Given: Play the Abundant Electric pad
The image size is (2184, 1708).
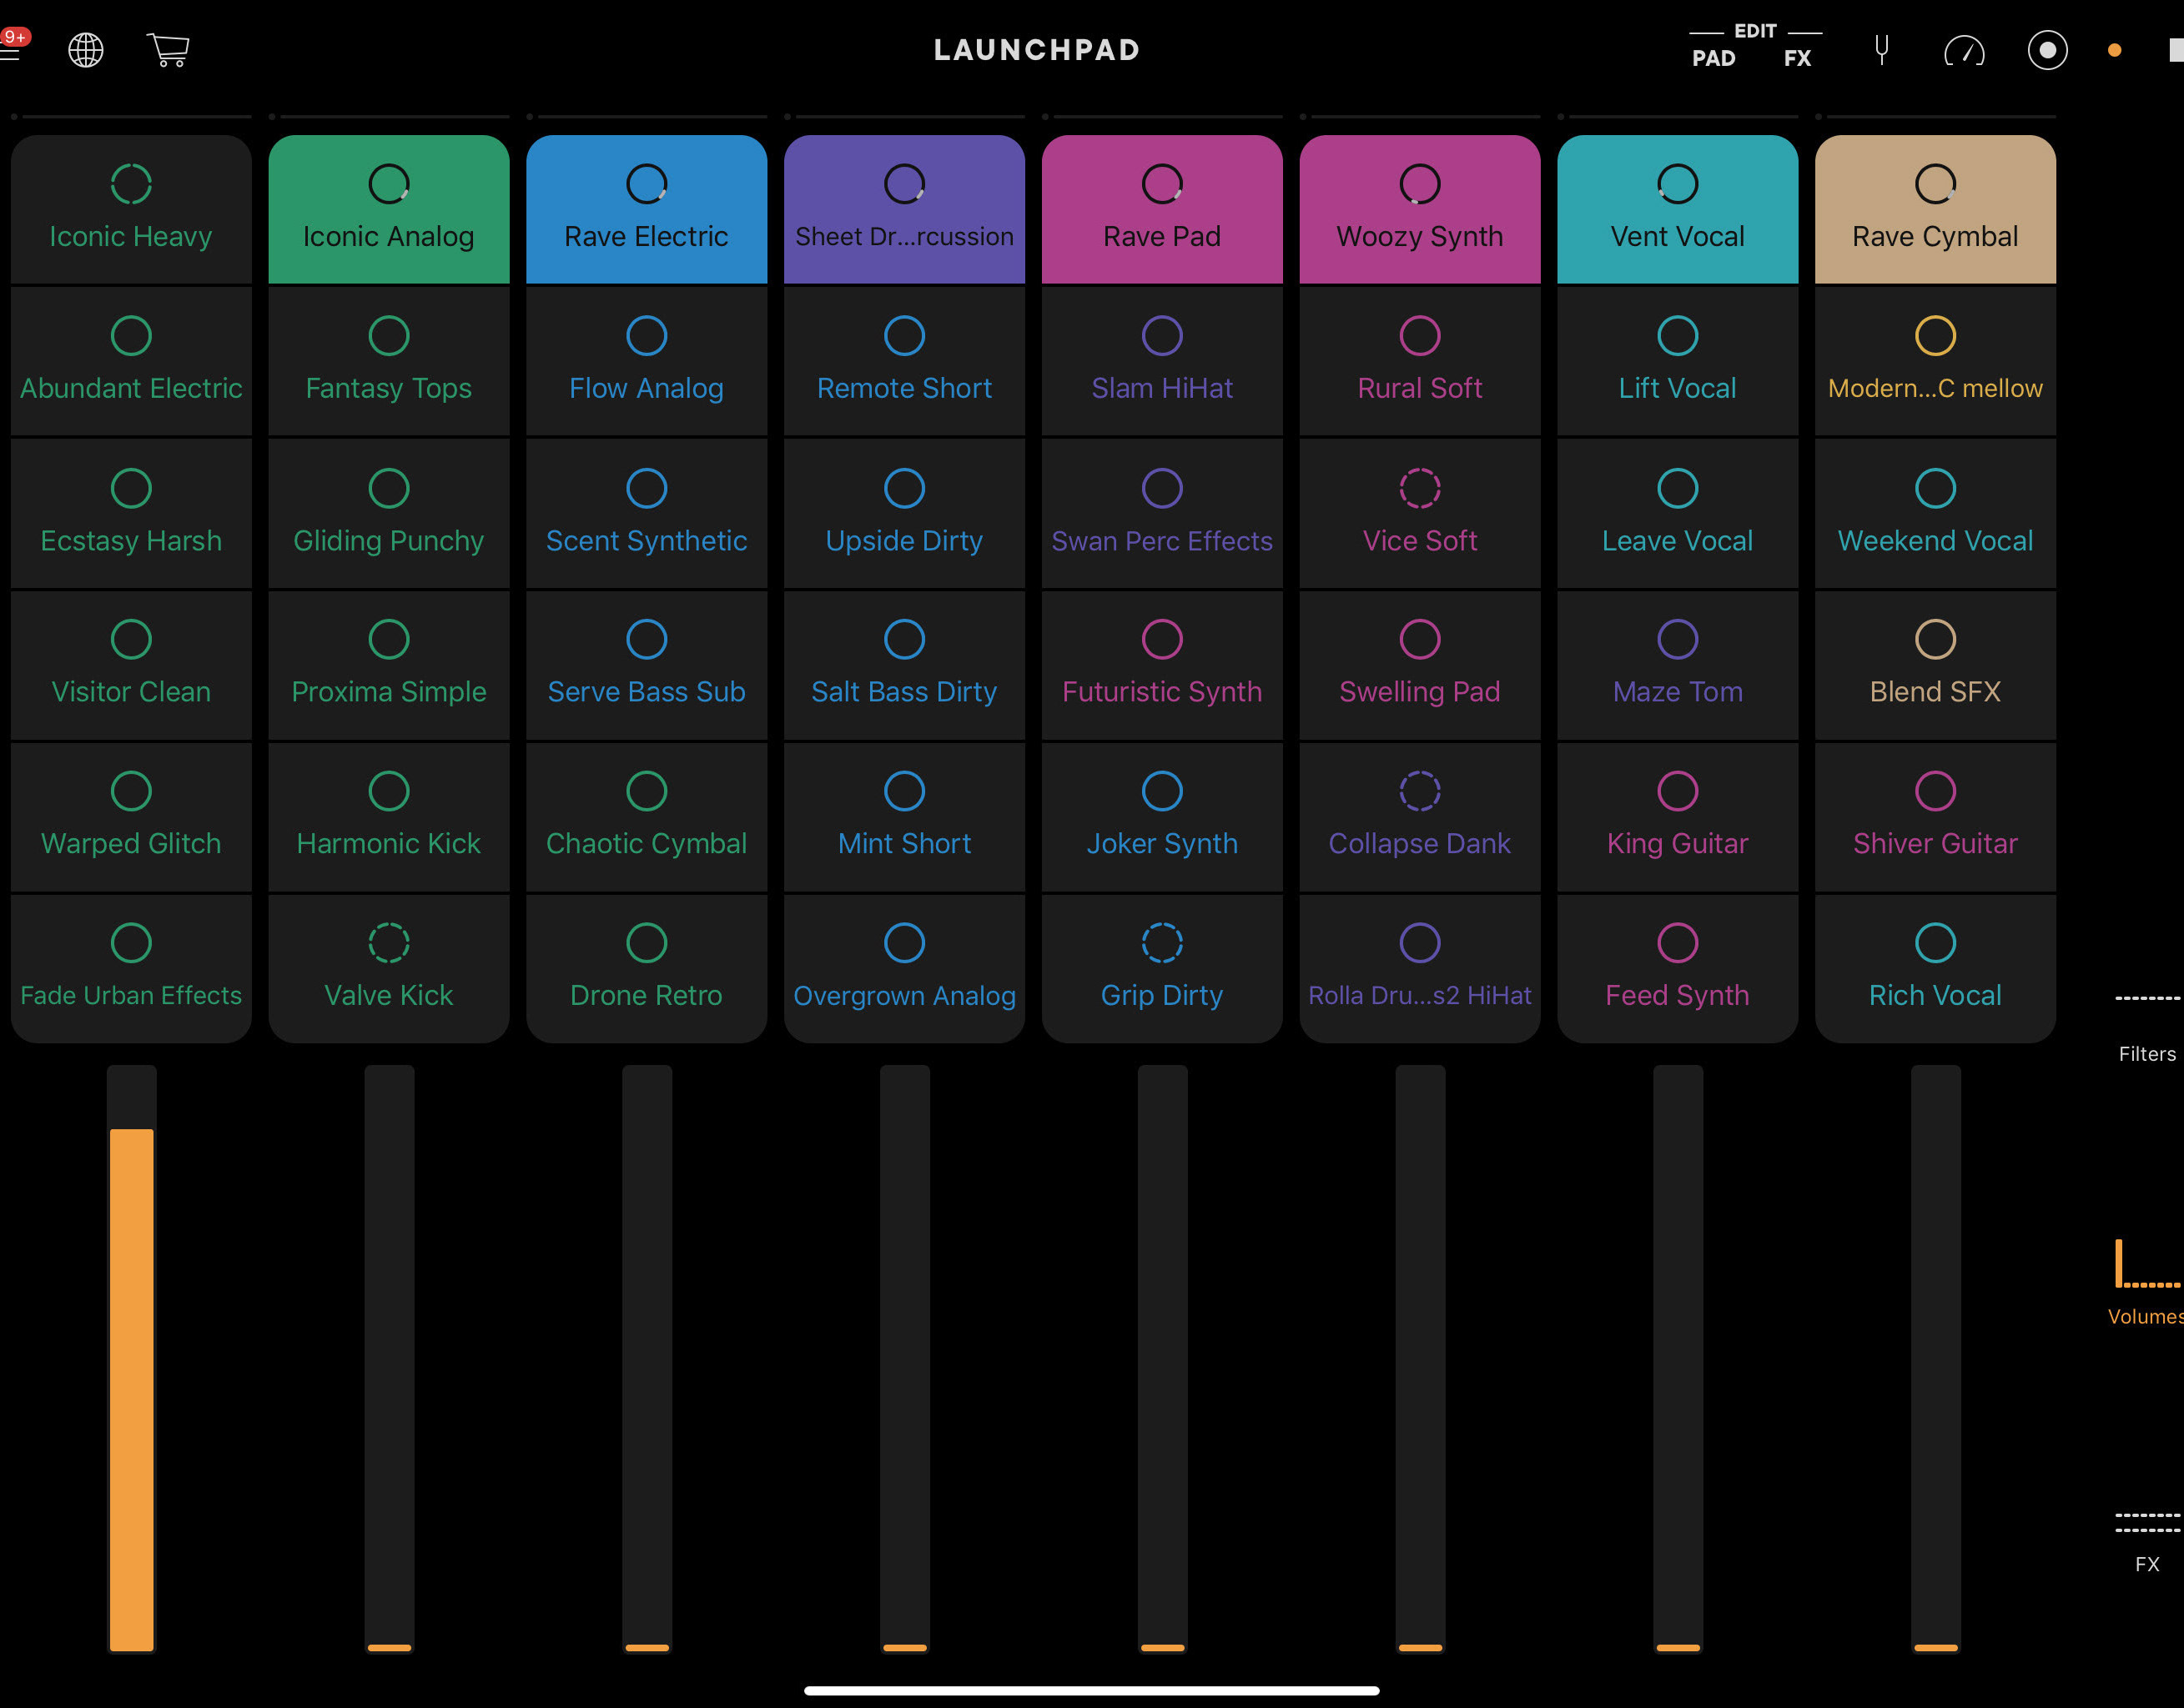Looking at the screenshot, I should click(x=131, y=361).
